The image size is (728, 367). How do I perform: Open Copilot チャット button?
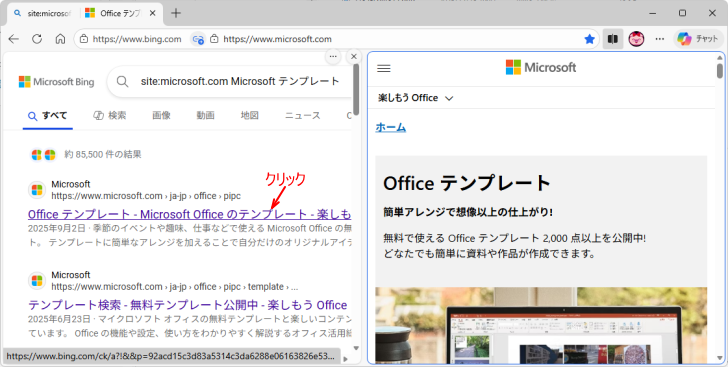698,39
